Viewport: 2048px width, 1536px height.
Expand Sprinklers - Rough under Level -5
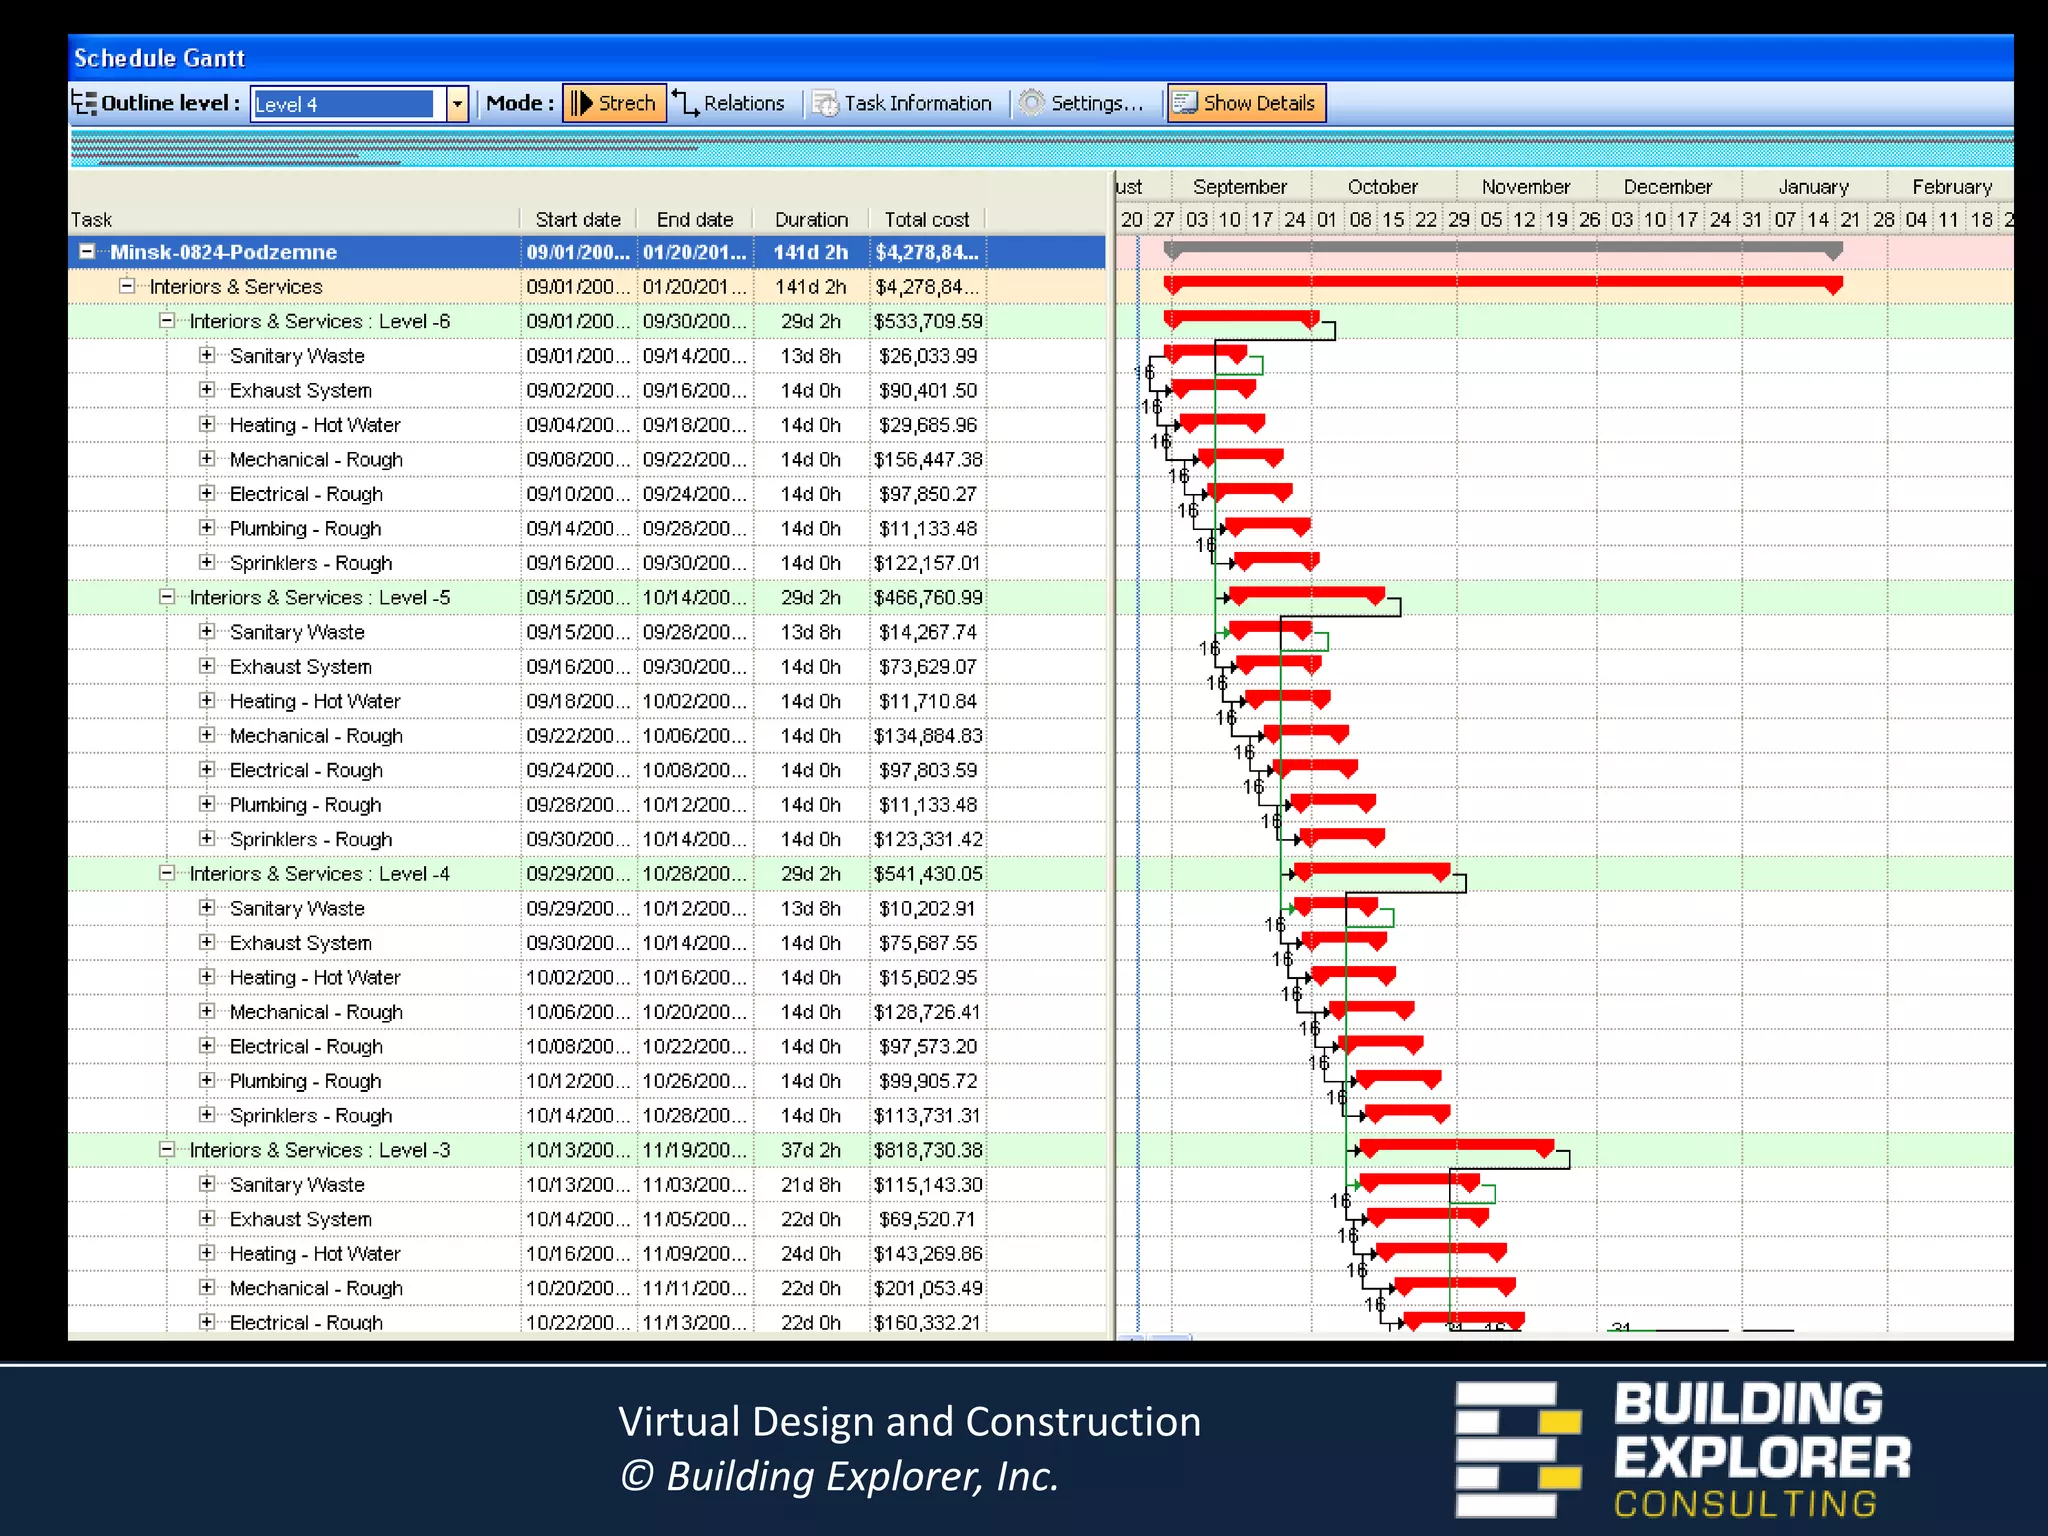207,838
